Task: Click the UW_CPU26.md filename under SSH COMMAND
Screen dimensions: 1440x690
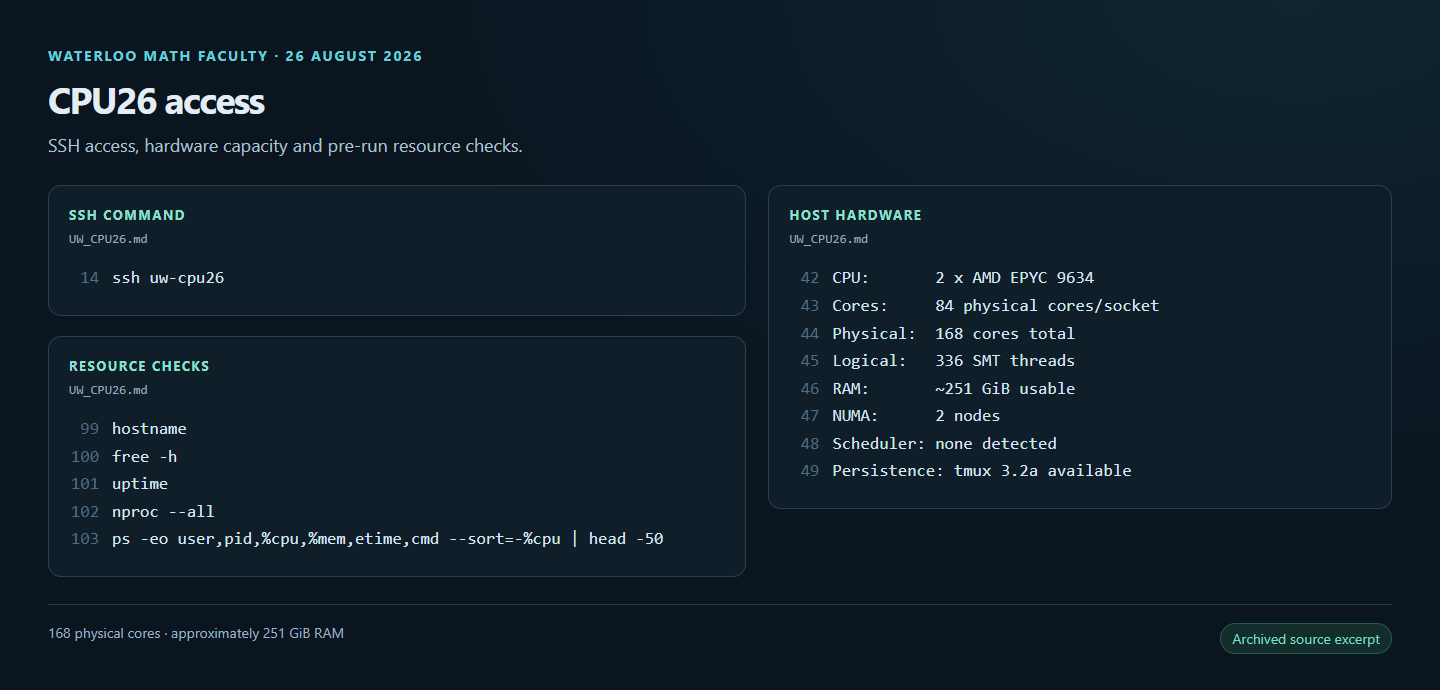Action: pyautogui.click(x=108, y=239)
